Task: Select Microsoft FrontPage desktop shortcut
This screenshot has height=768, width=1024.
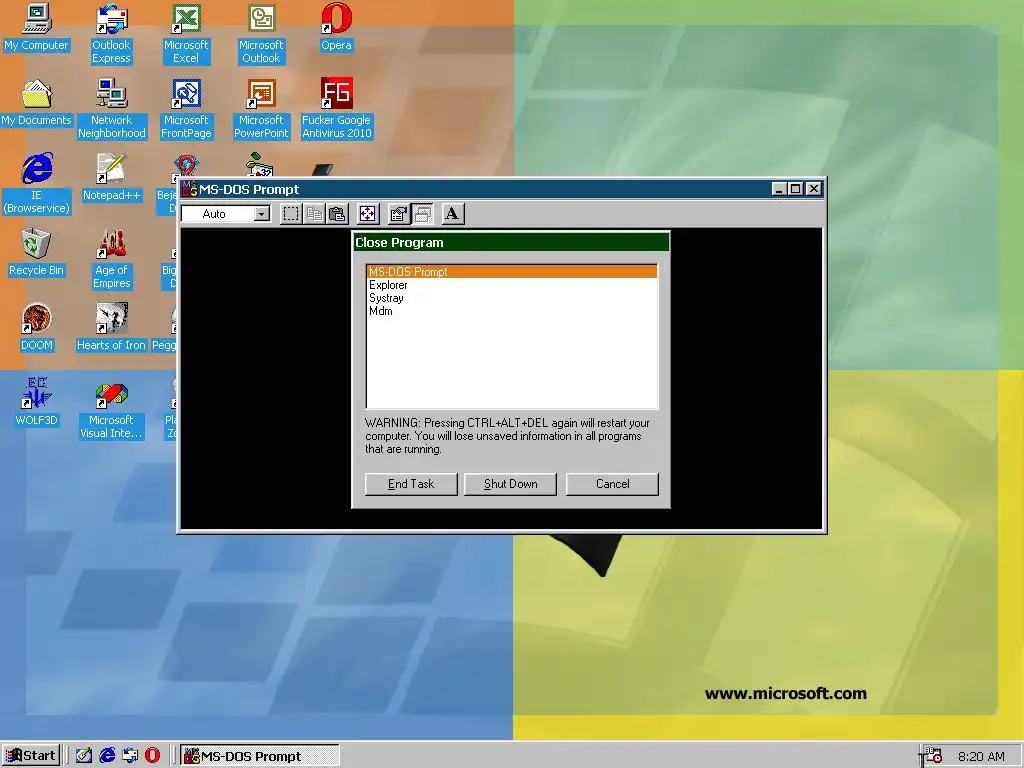Action: pos(186,109)
